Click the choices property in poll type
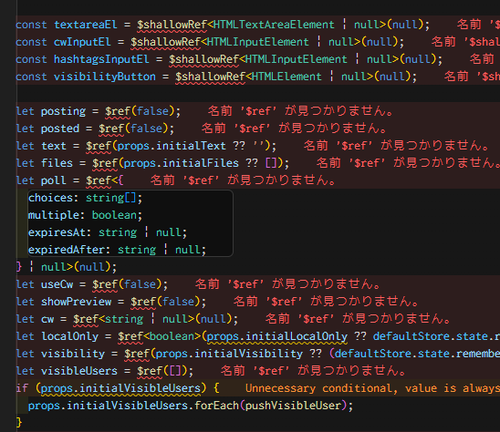Image resolution: width=500 pixels, height=432 pixels. (50, 198)
